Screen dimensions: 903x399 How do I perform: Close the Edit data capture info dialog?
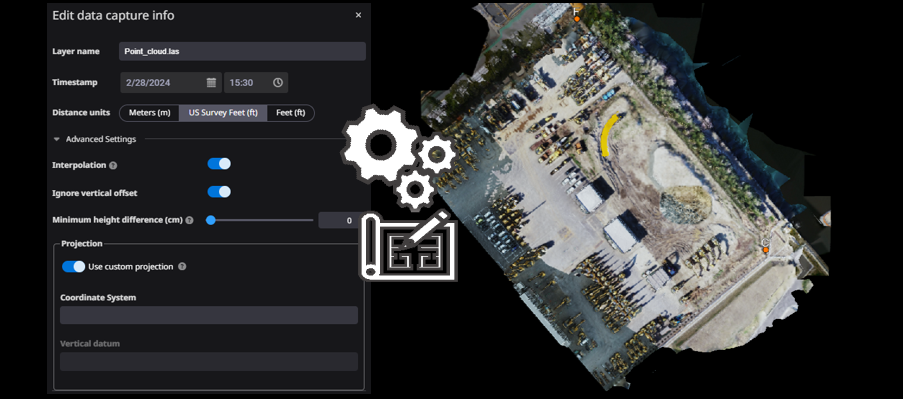[358, 16]
